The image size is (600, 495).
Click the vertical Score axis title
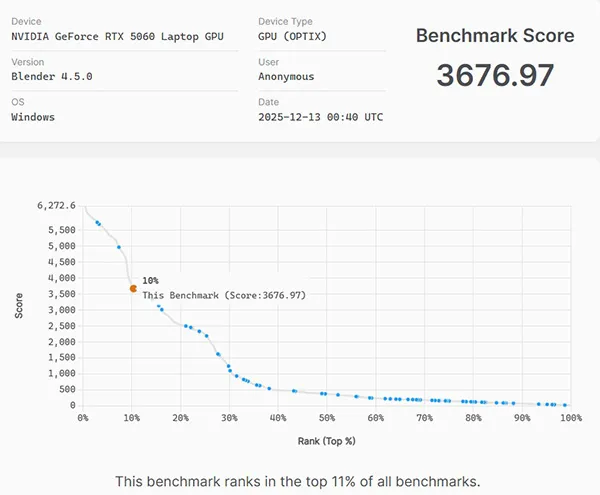click(19, 305)
